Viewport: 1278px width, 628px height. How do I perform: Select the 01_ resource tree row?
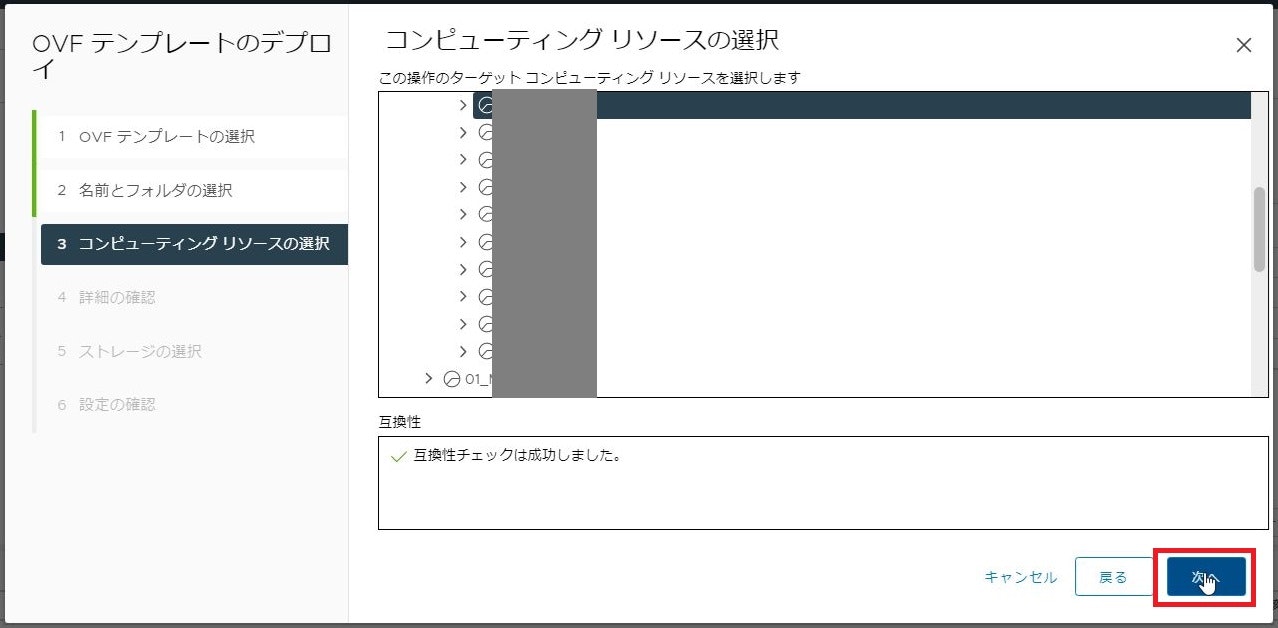coord(815,379)
